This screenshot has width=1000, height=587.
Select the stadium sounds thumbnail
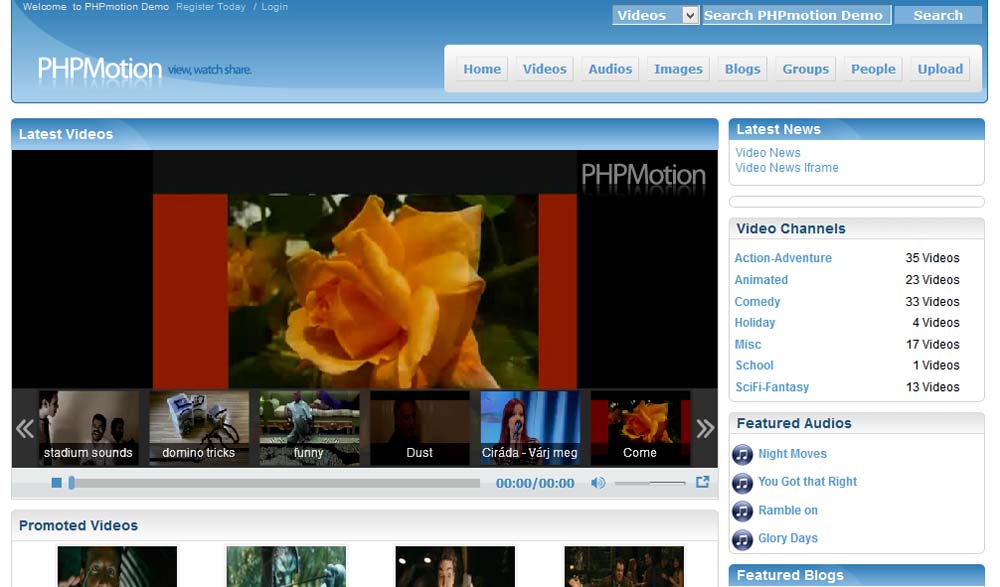click(x=89, y=428)
